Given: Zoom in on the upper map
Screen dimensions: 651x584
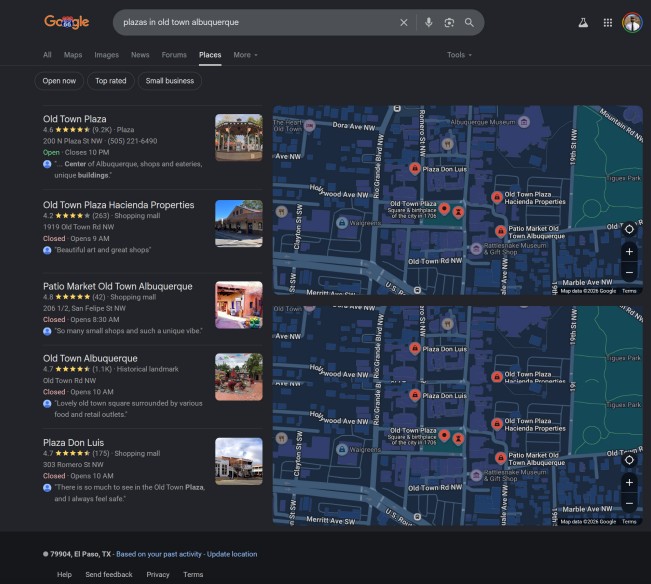Looking at the screenshot, I should click(629, 252).
